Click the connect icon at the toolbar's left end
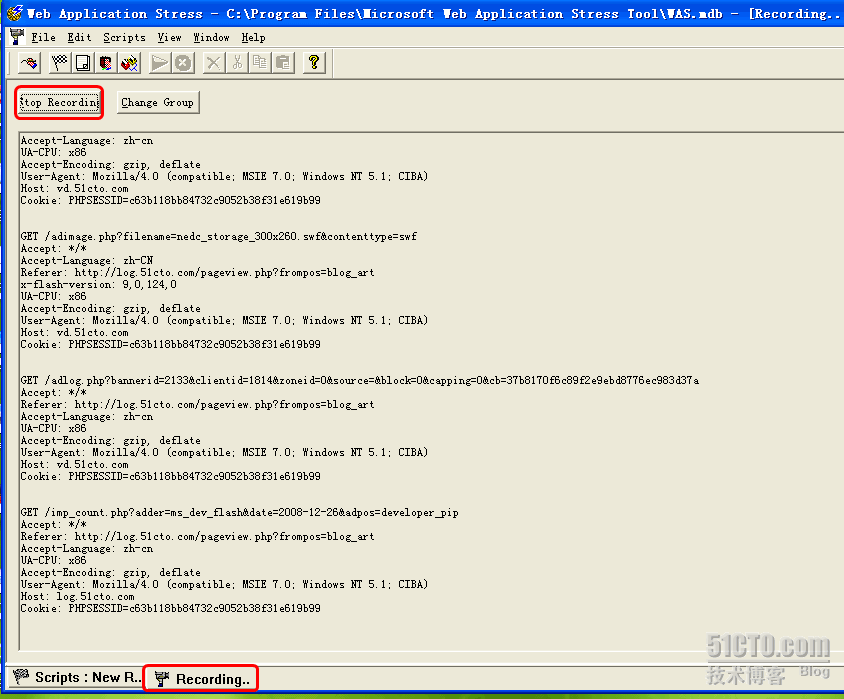 coord(30,63)
